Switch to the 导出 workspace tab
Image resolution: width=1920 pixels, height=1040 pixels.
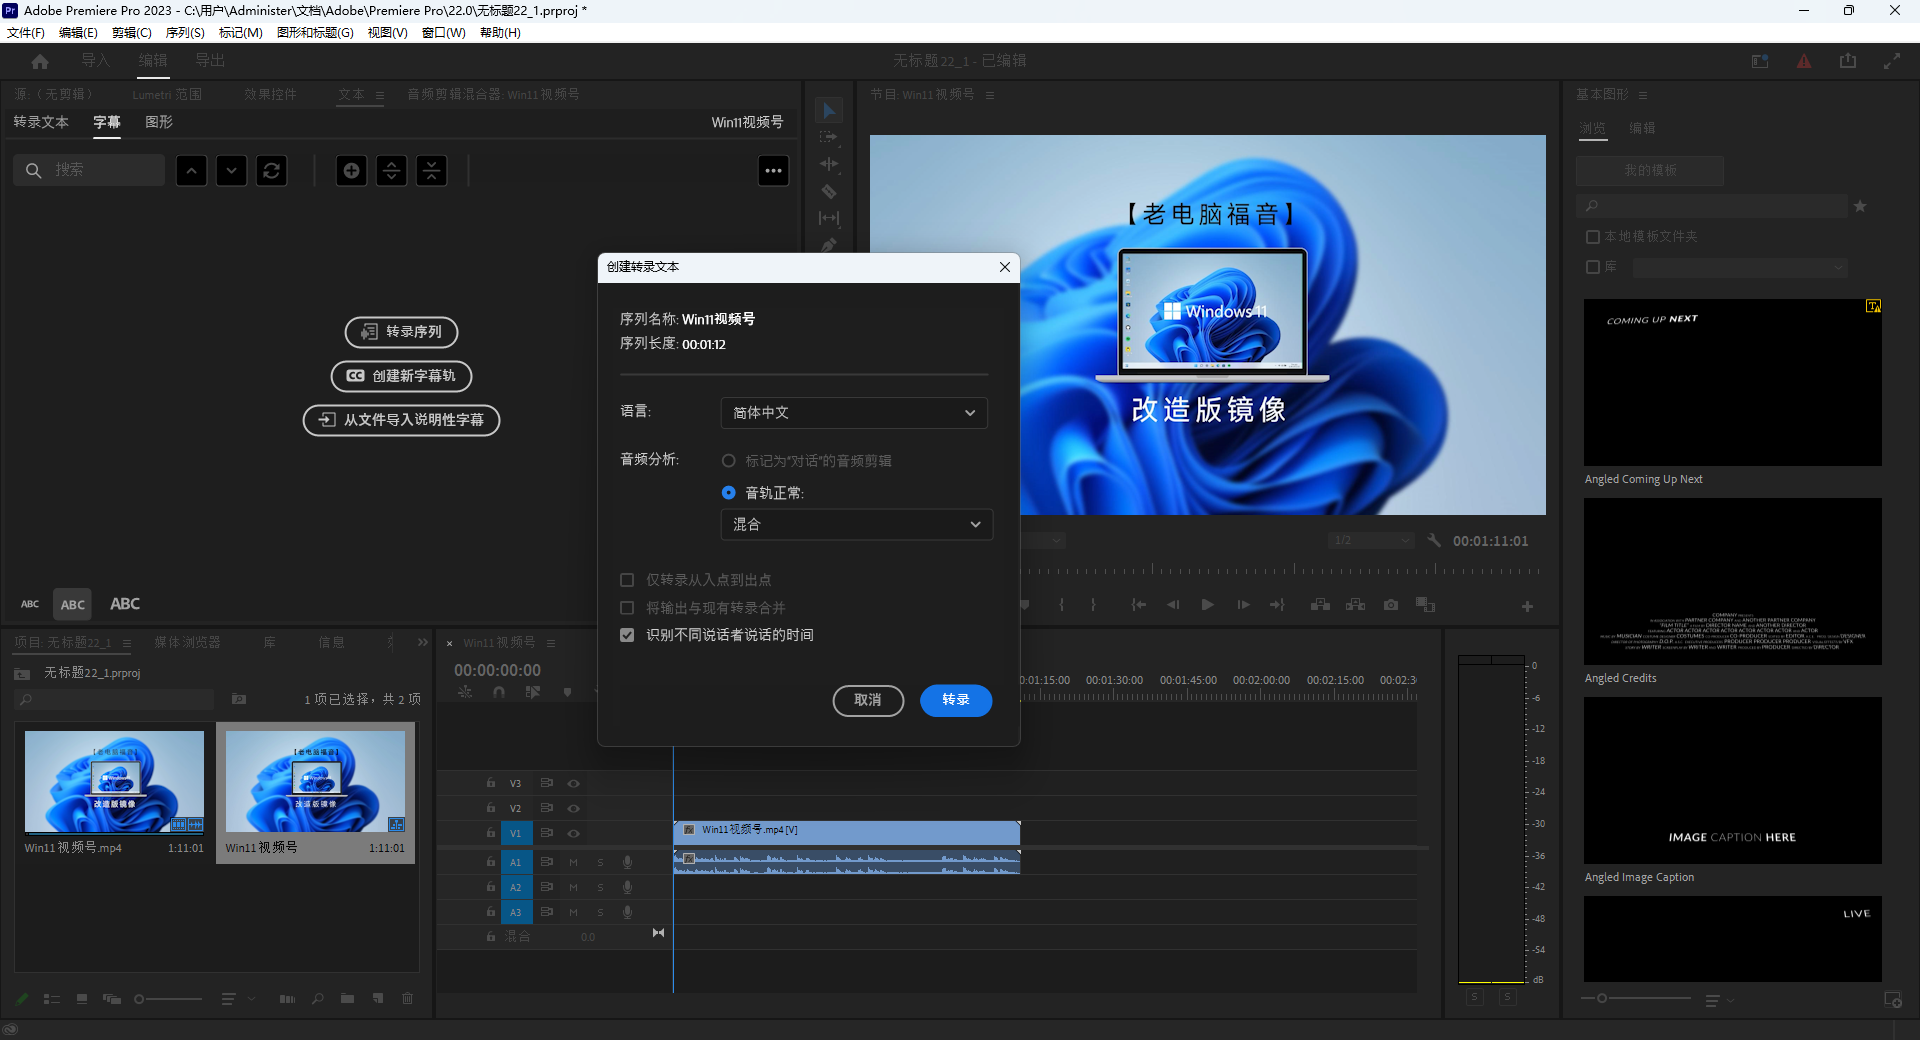[210, 61]
